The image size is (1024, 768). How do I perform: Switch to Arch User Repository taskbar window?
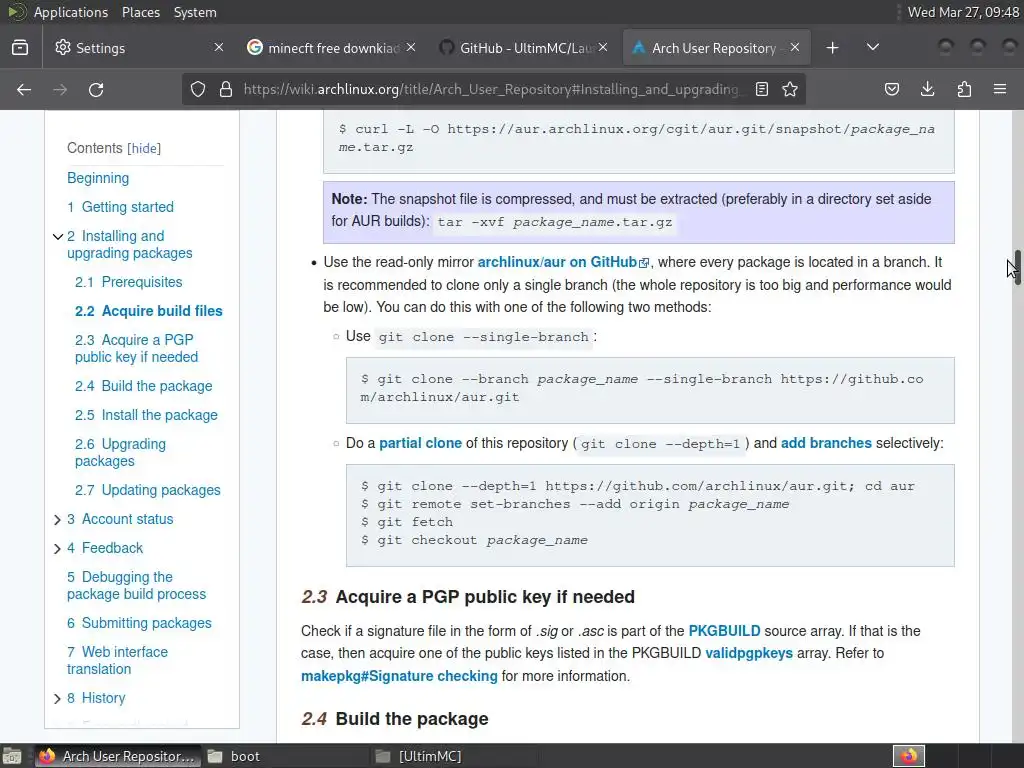tap(118, 756)
